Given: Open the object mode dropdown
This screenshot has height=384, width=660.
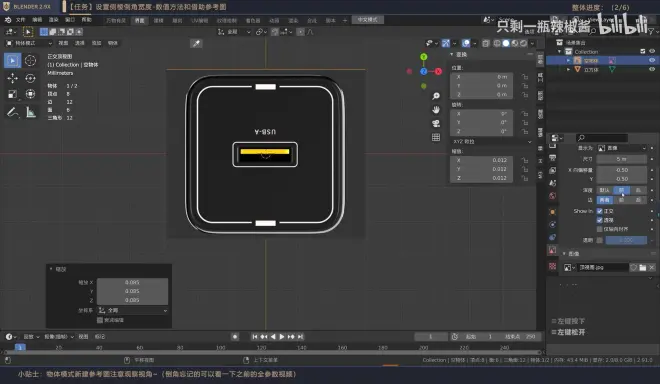Looking at the screenshot, I should pyautogui.click(x=29, y=43).
